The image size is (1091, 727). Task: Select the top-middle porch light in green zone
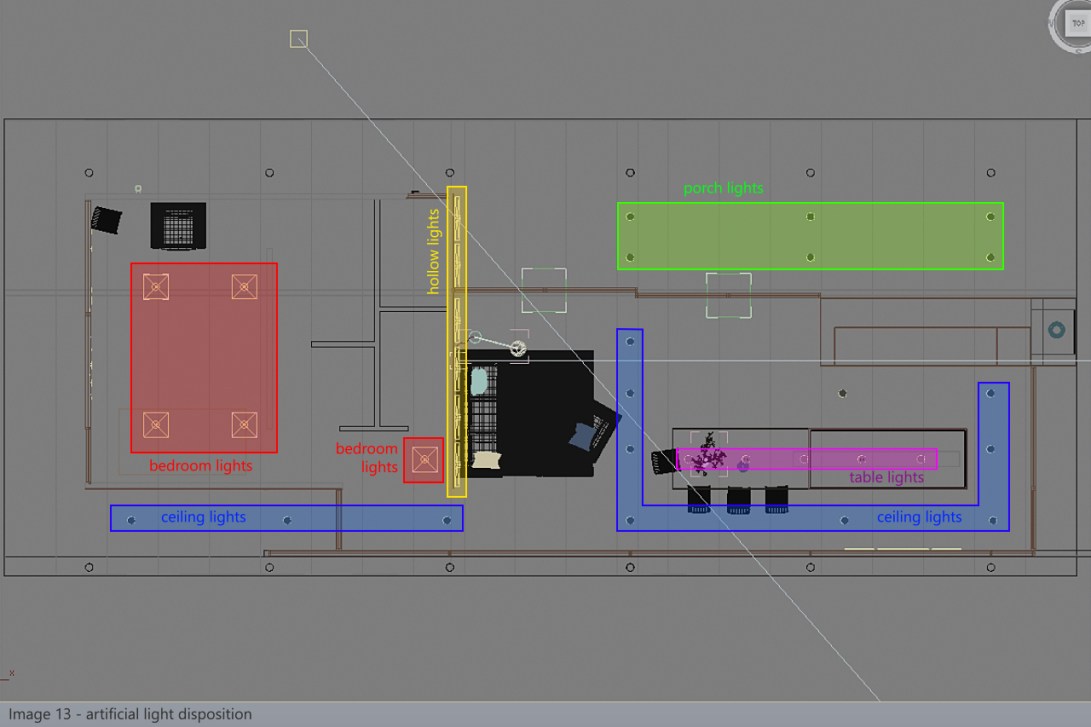pos(810,216)
